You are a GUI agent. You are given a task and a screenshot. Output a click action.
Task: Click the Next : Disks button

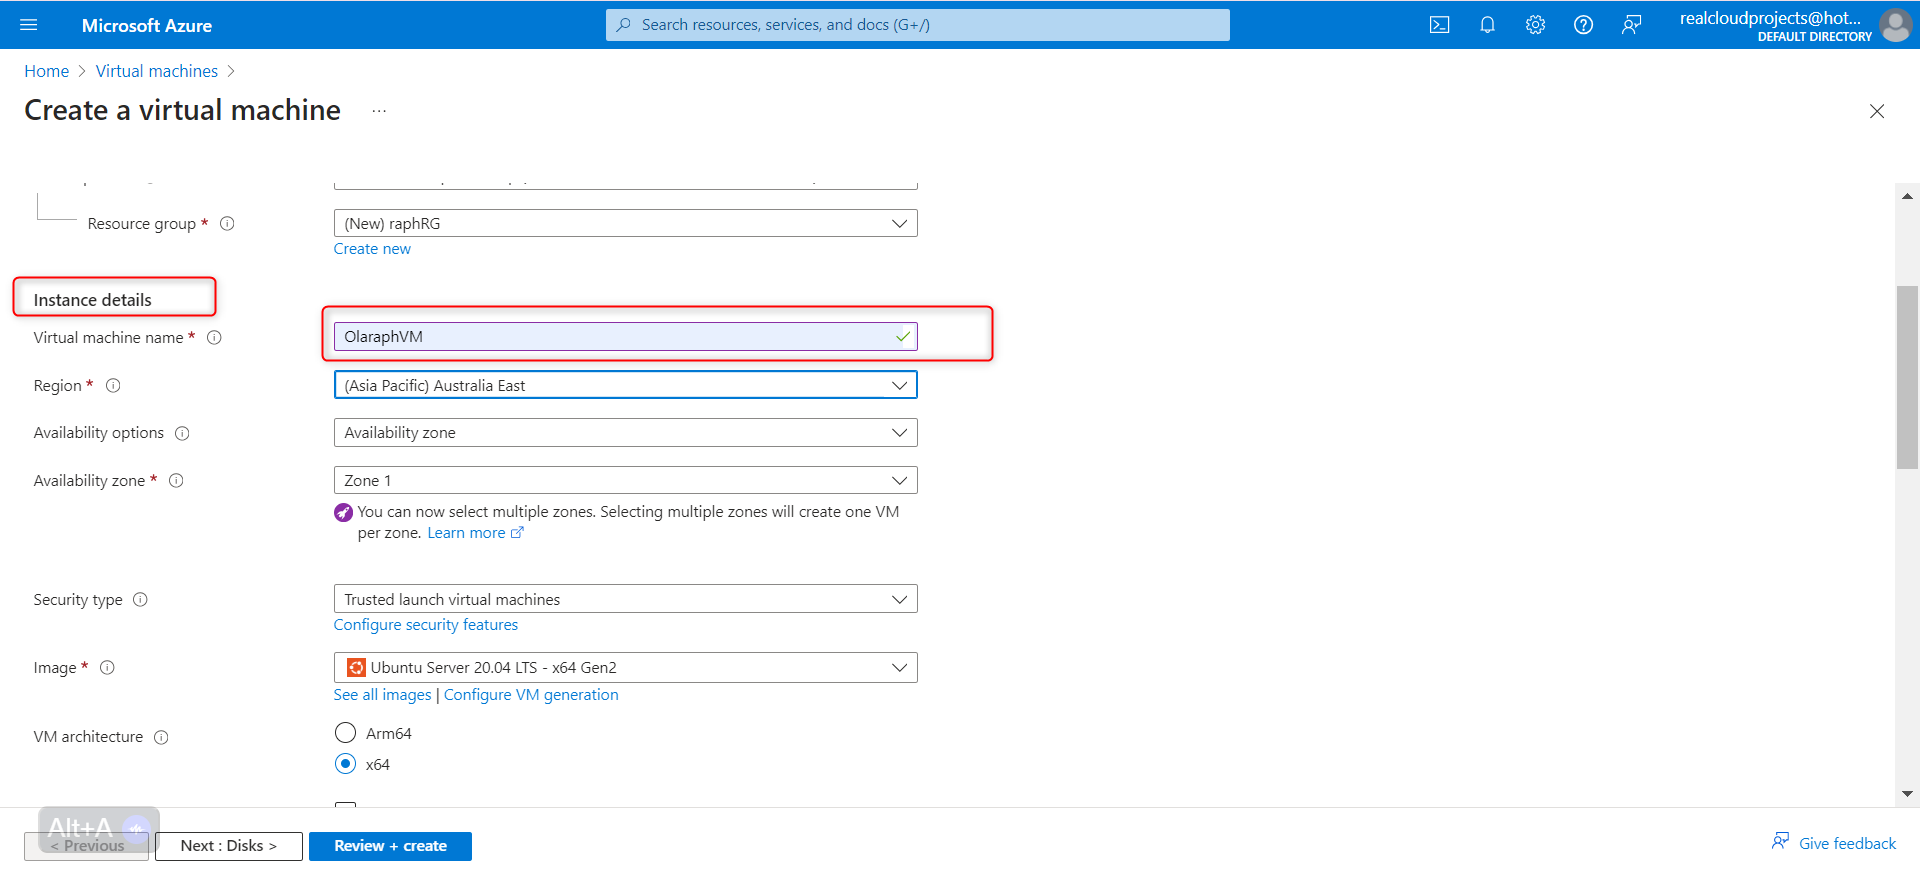229,846
